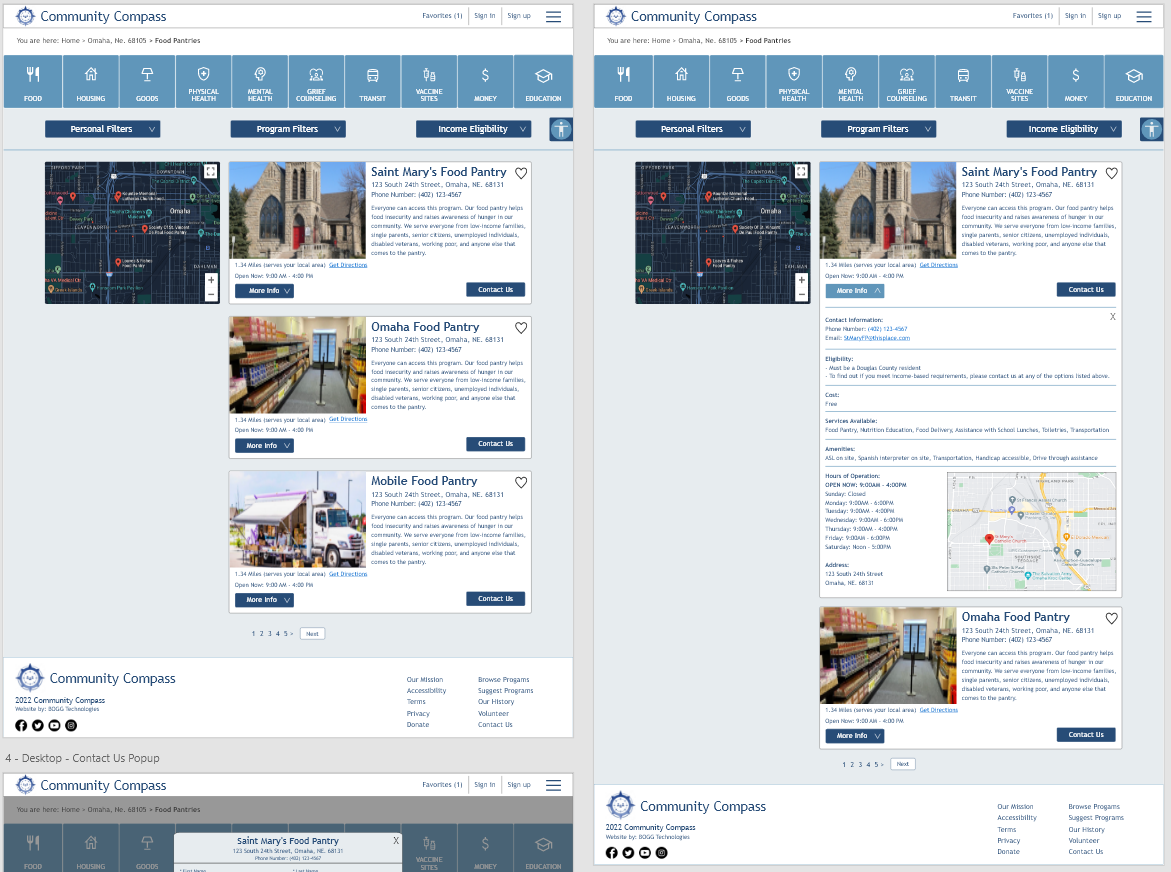Favorite Omaha Food Pantry in left mockup

[521, 328]
